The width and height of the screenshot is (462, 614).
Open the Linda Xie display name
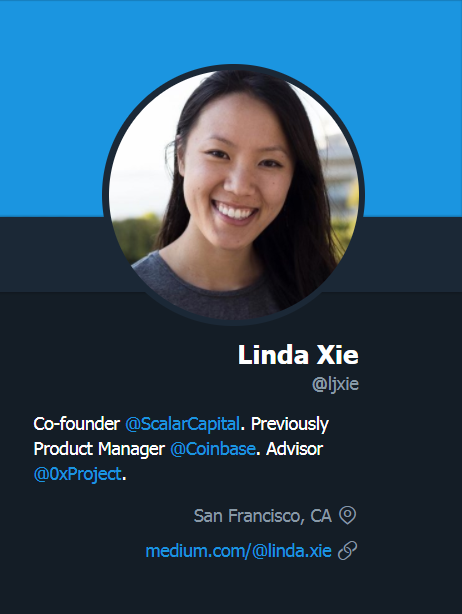click(x=298, y=355)
